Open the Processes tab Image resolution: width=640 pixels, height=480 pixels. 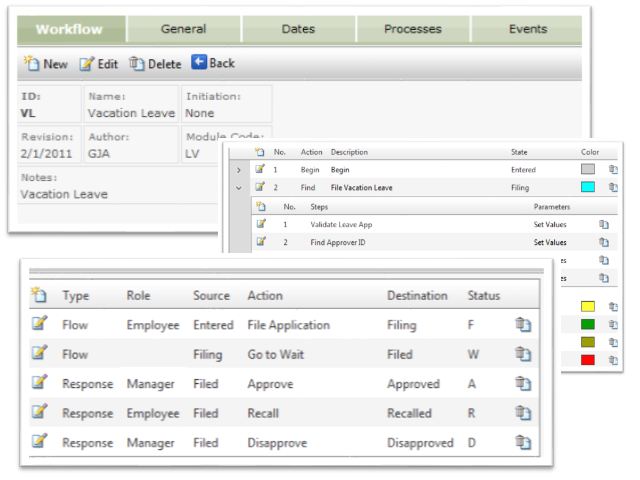[x=413, y=29]
